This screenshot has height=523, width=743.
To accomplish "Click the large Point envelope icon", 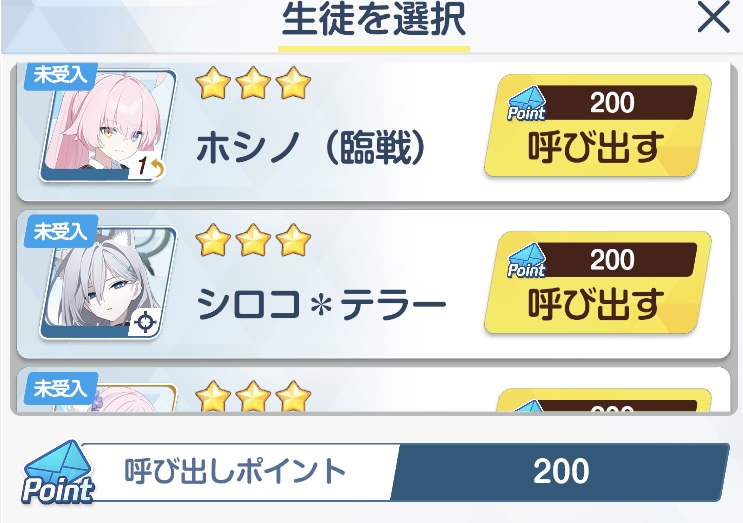I will [x=58, y=472].
